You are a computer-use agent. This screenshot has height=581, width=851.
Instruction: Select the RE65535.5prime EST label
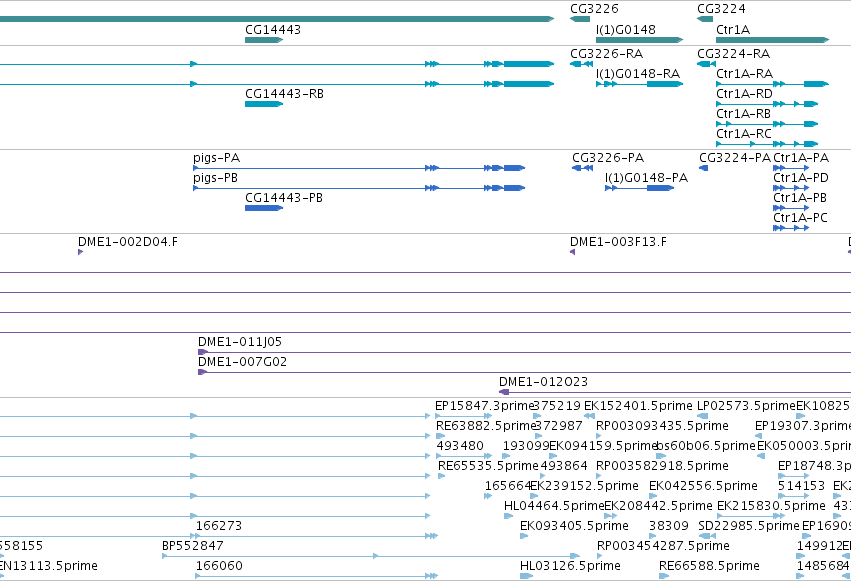[488, 466]
